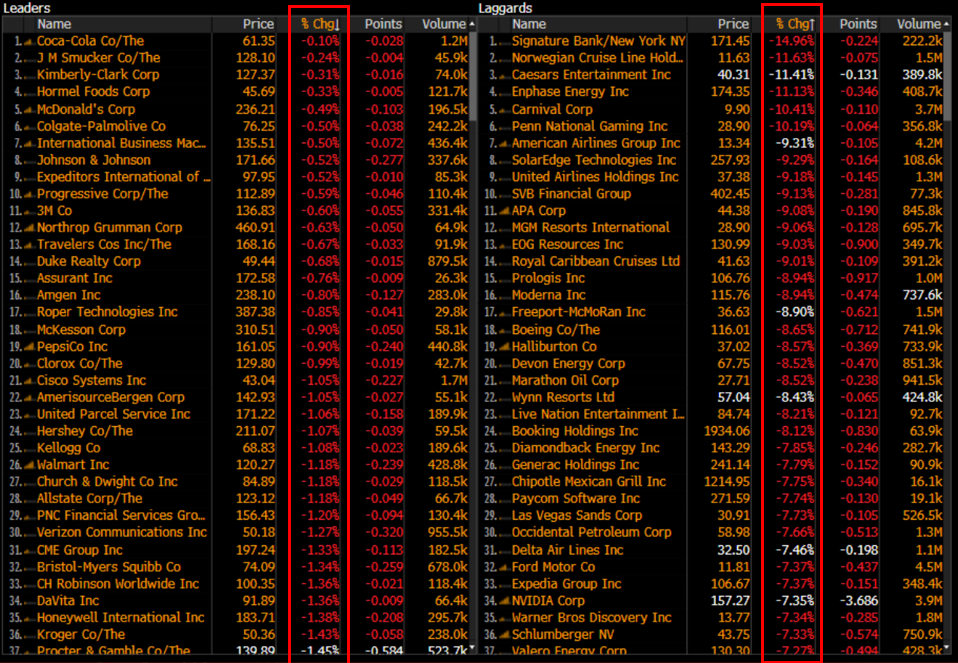Click the Laggards table Points column header
This screenshot has height=663, width=958.
click(858, 24)
